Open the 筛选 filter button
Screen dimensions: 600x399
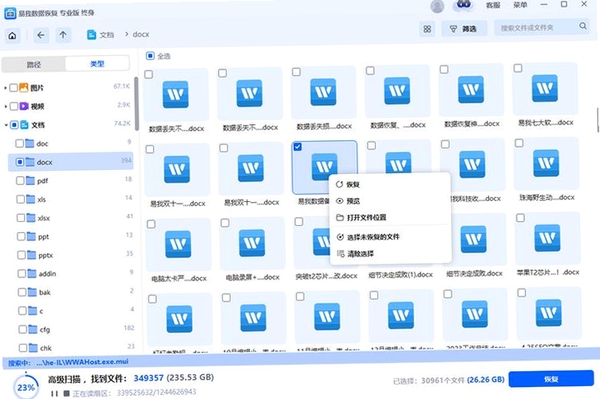[463, 29]
